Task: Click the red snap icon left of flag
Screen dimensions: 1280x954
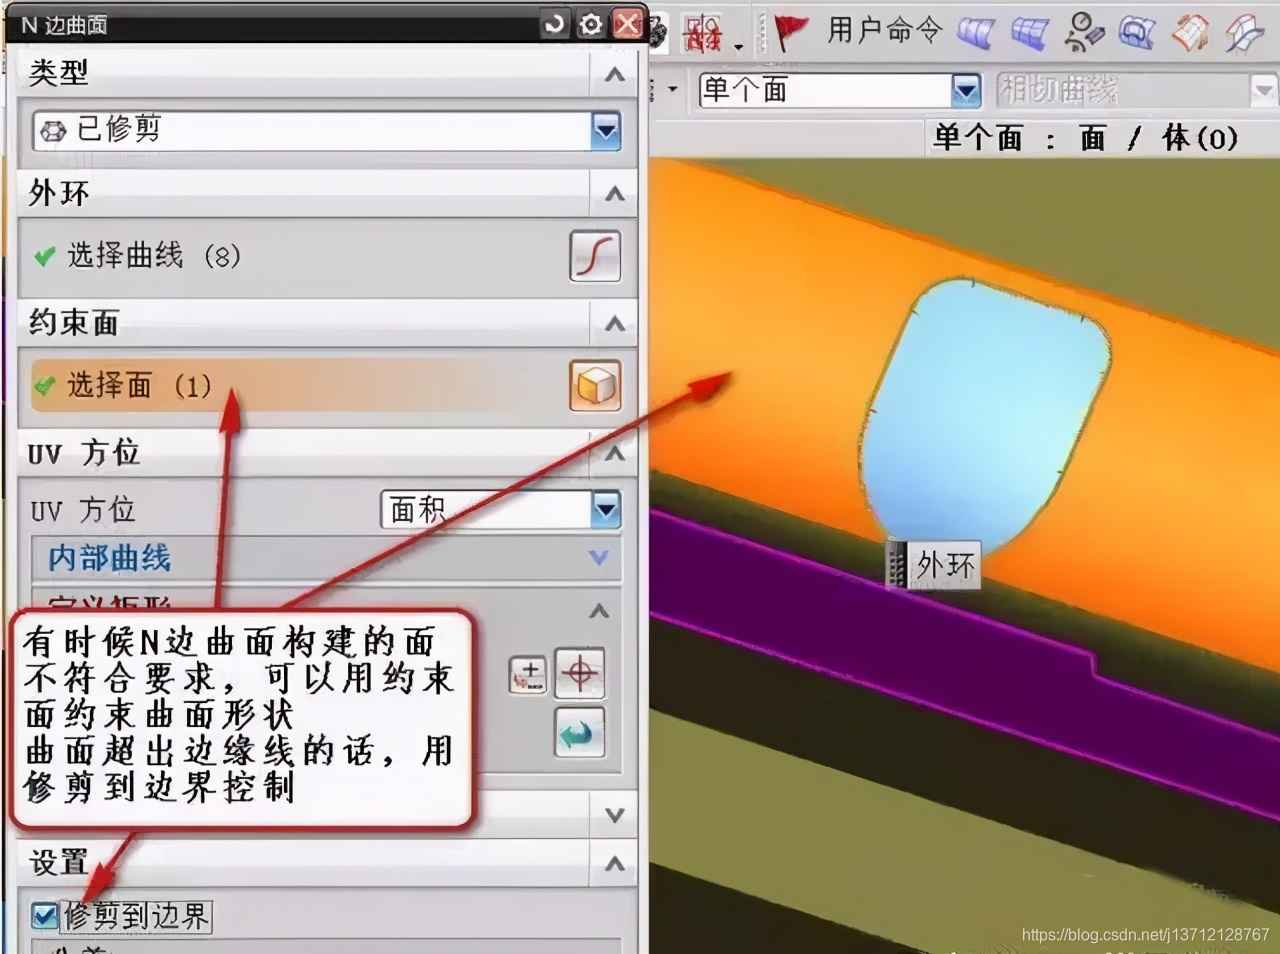Action: [703, 34]
